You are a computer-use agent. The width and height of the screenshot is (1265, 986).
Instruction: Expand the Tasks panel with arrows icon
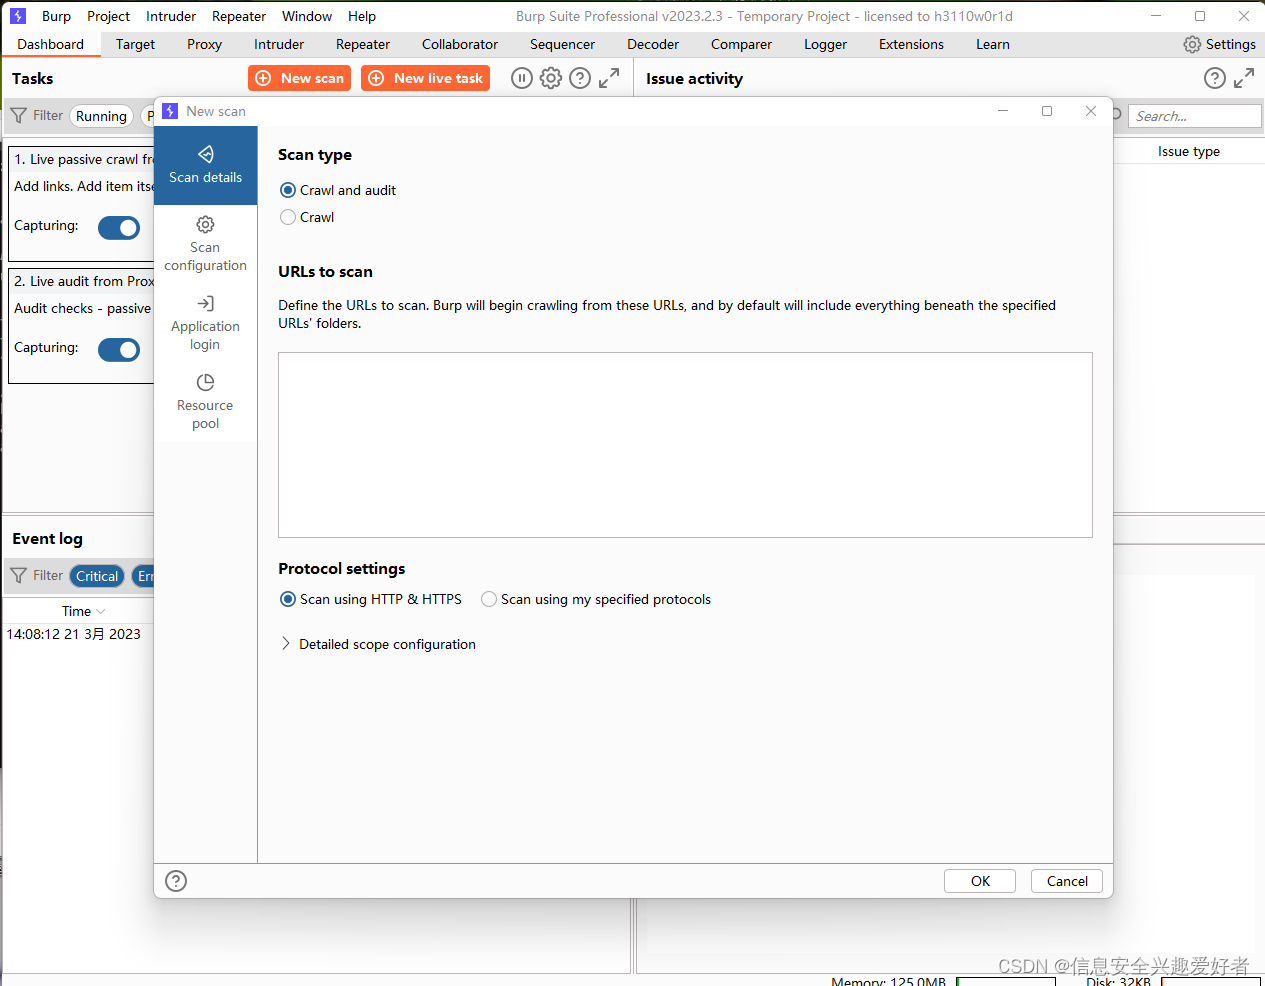[x=609, y=78]
